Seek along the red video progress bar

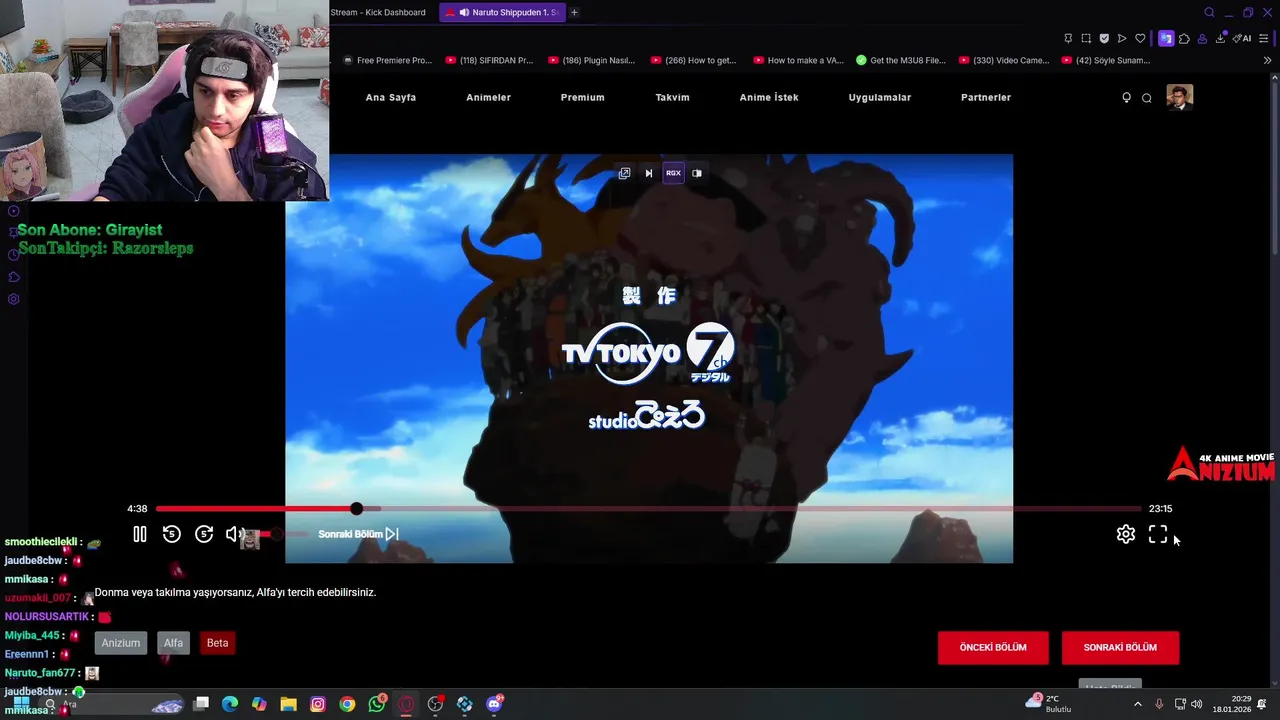pyautogui.click(x=648, y=509)
